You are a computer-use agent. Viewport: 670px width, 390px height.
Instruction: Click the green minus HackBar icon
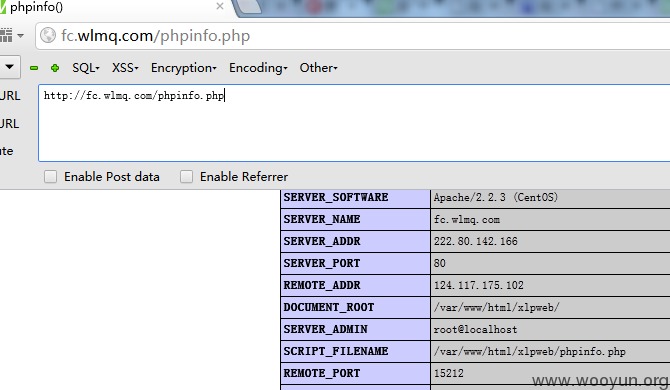pos(34,68)
